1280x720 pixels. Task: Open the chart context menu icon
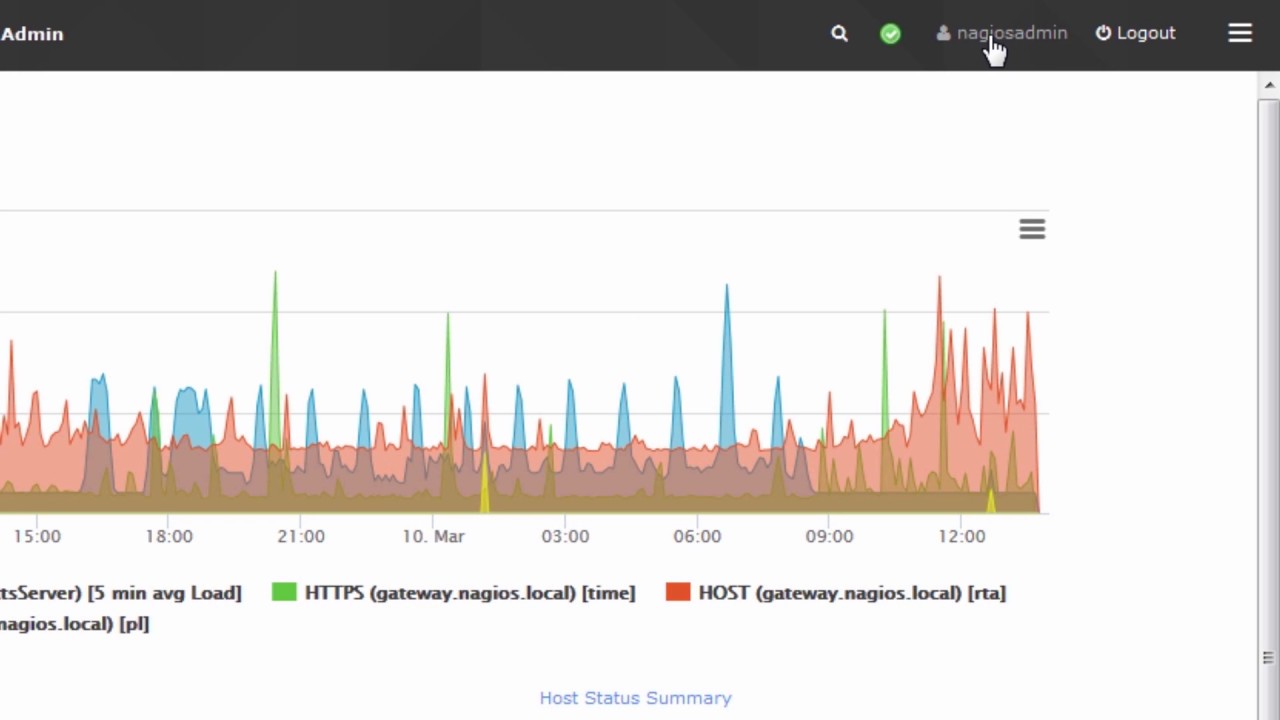(1032, 229)
